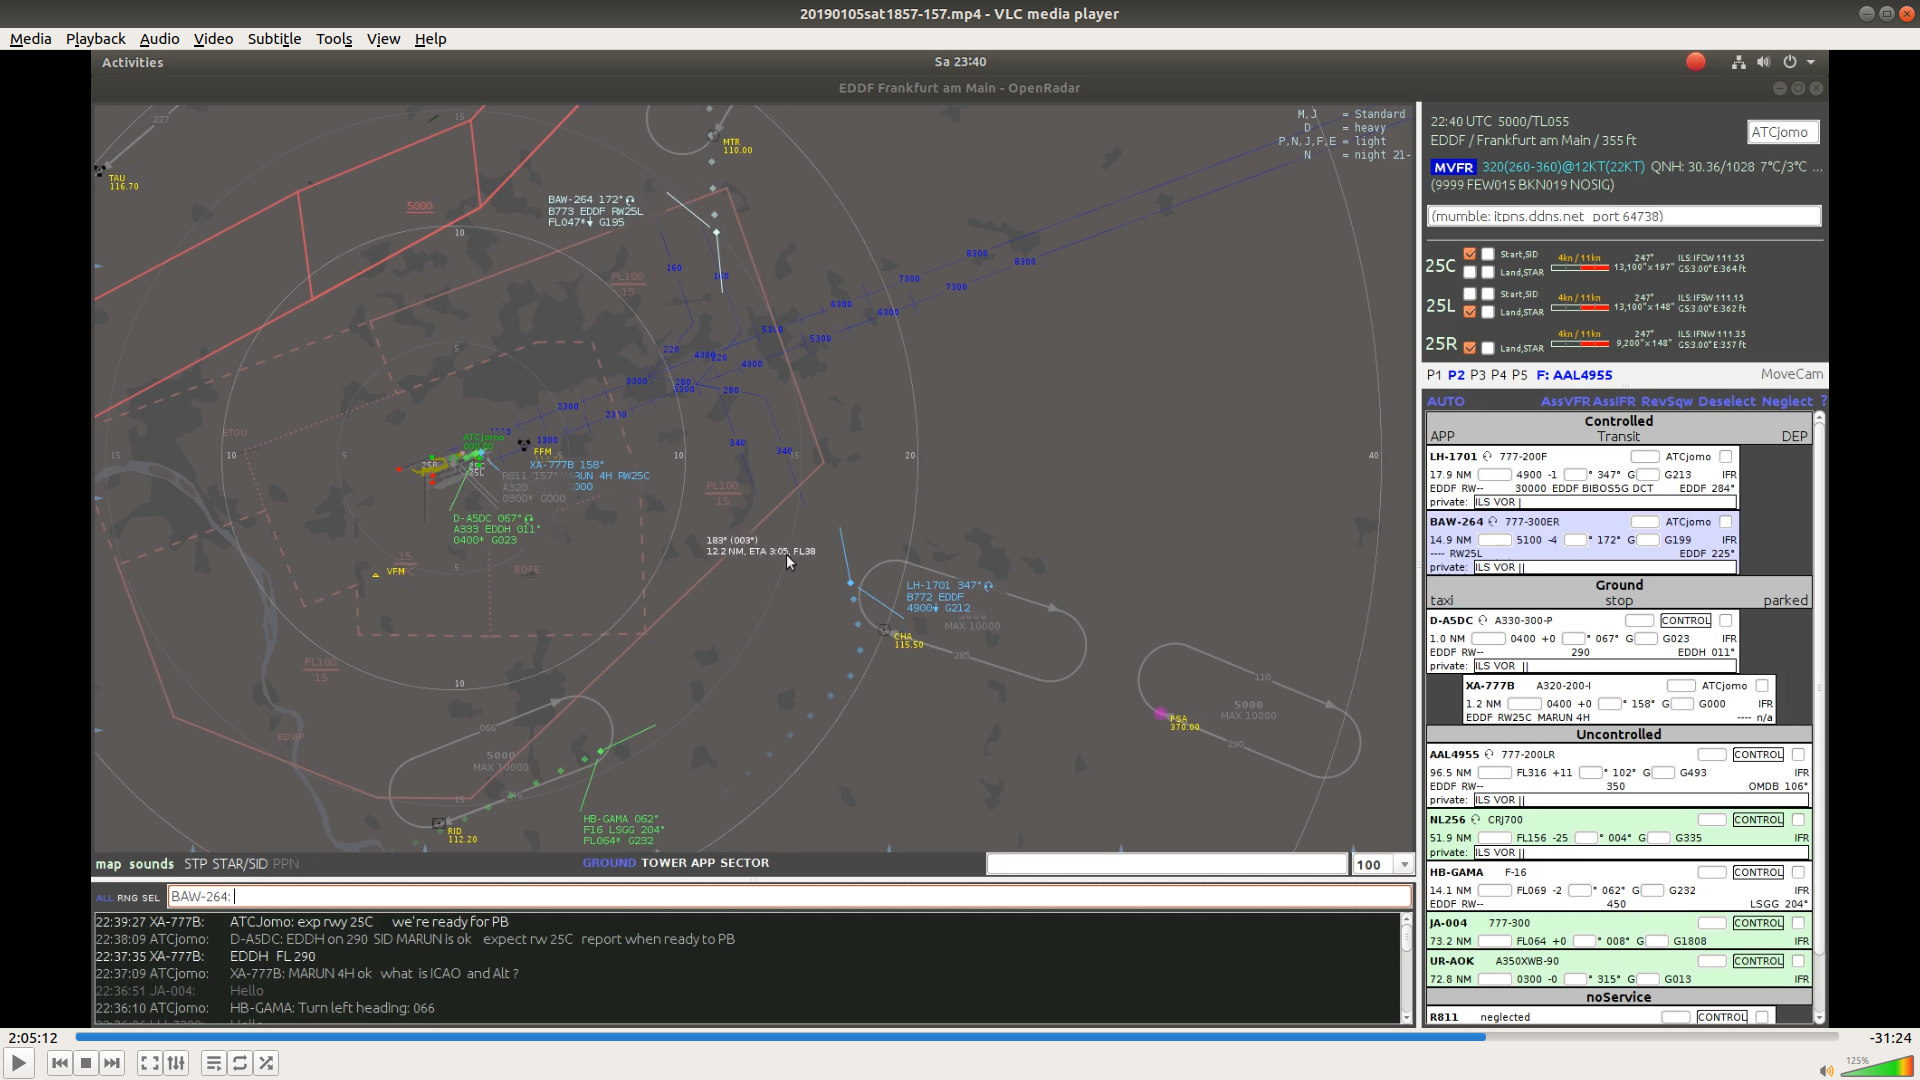The height and width of the screenshot is (1080, 1920).
Task: Open VLC Subtitle menu
Action: point(274,39)
